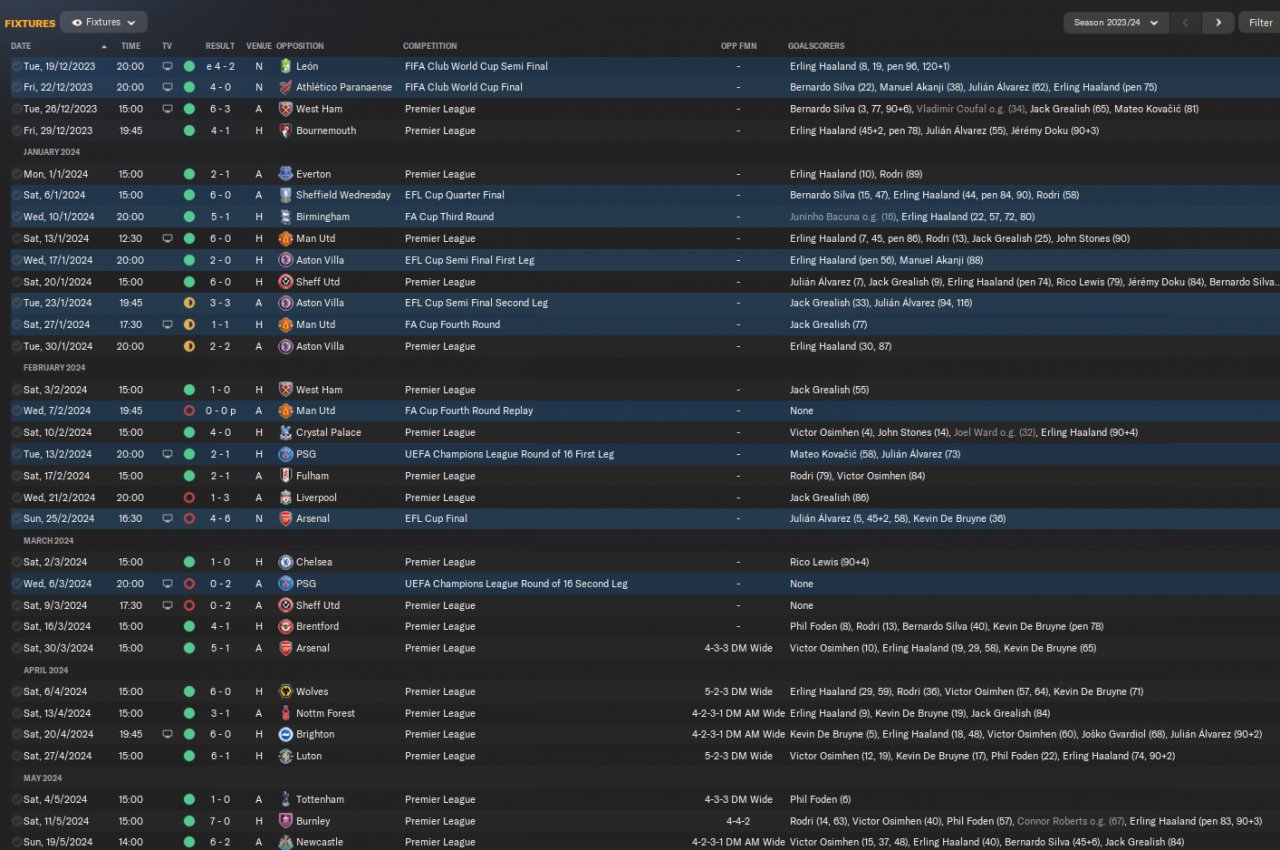Toggle the row marker beside Fri, 22/12/2023
This screenshot has width=1280, height=850.
[x=16, y=87]
